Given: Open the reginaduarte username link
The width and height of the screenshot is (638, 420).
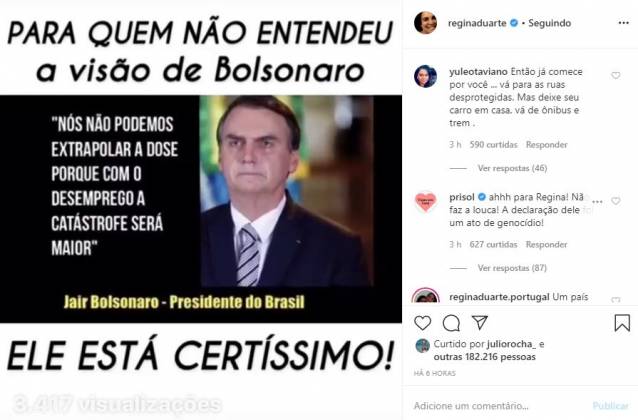Looking at the screenshot, I should pyautogui.click(x=477, y=23).
